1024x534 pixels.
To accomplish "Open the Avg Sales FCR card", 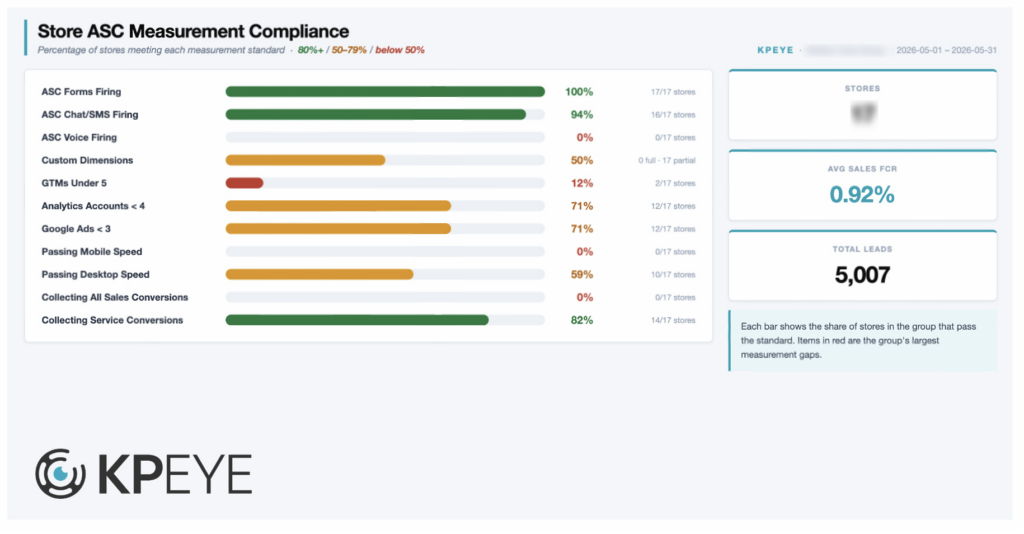I will (x=863, y=185).
